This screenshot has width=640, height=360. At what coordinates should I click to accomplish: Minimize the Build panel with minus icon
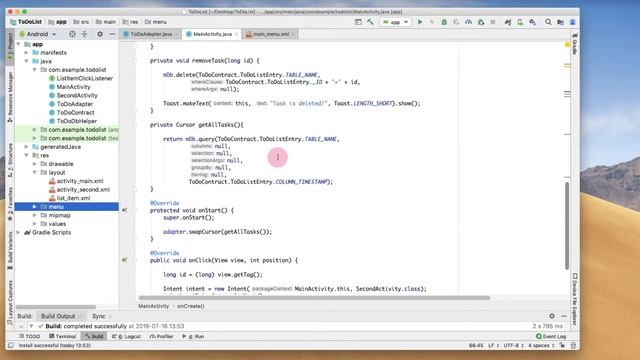coord(564,316)
